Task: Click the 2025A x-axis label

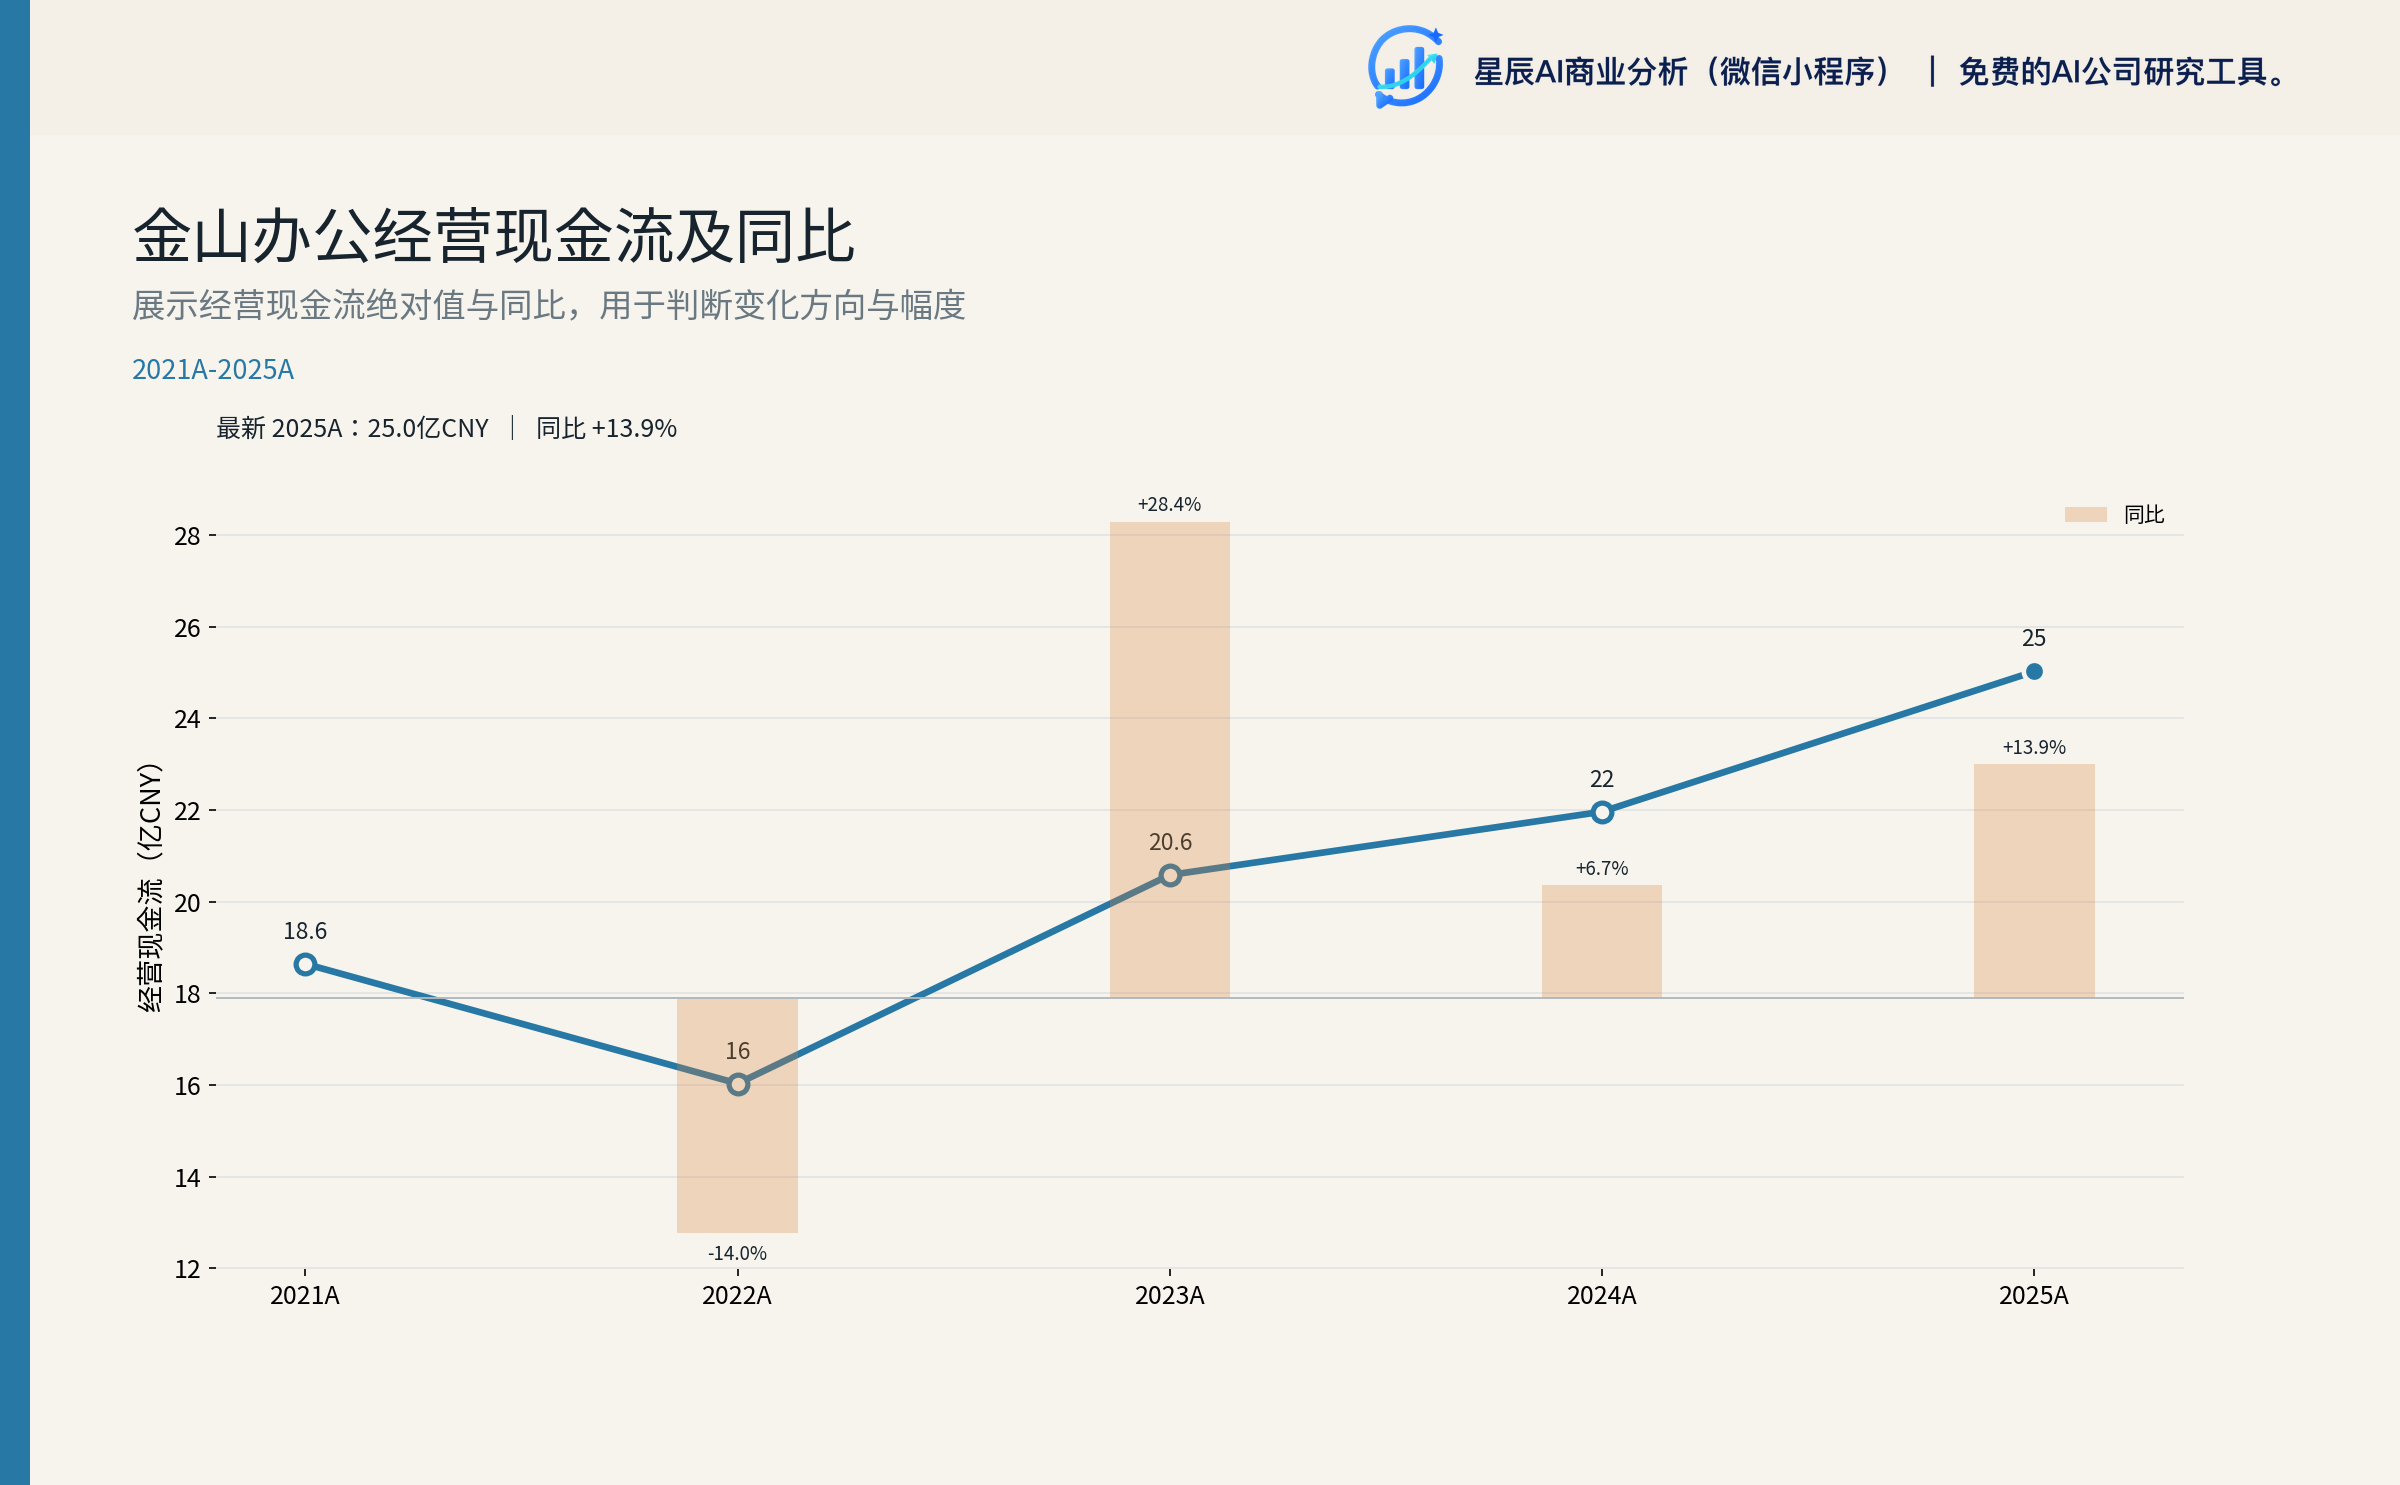Action: tap(2034, 1296)
